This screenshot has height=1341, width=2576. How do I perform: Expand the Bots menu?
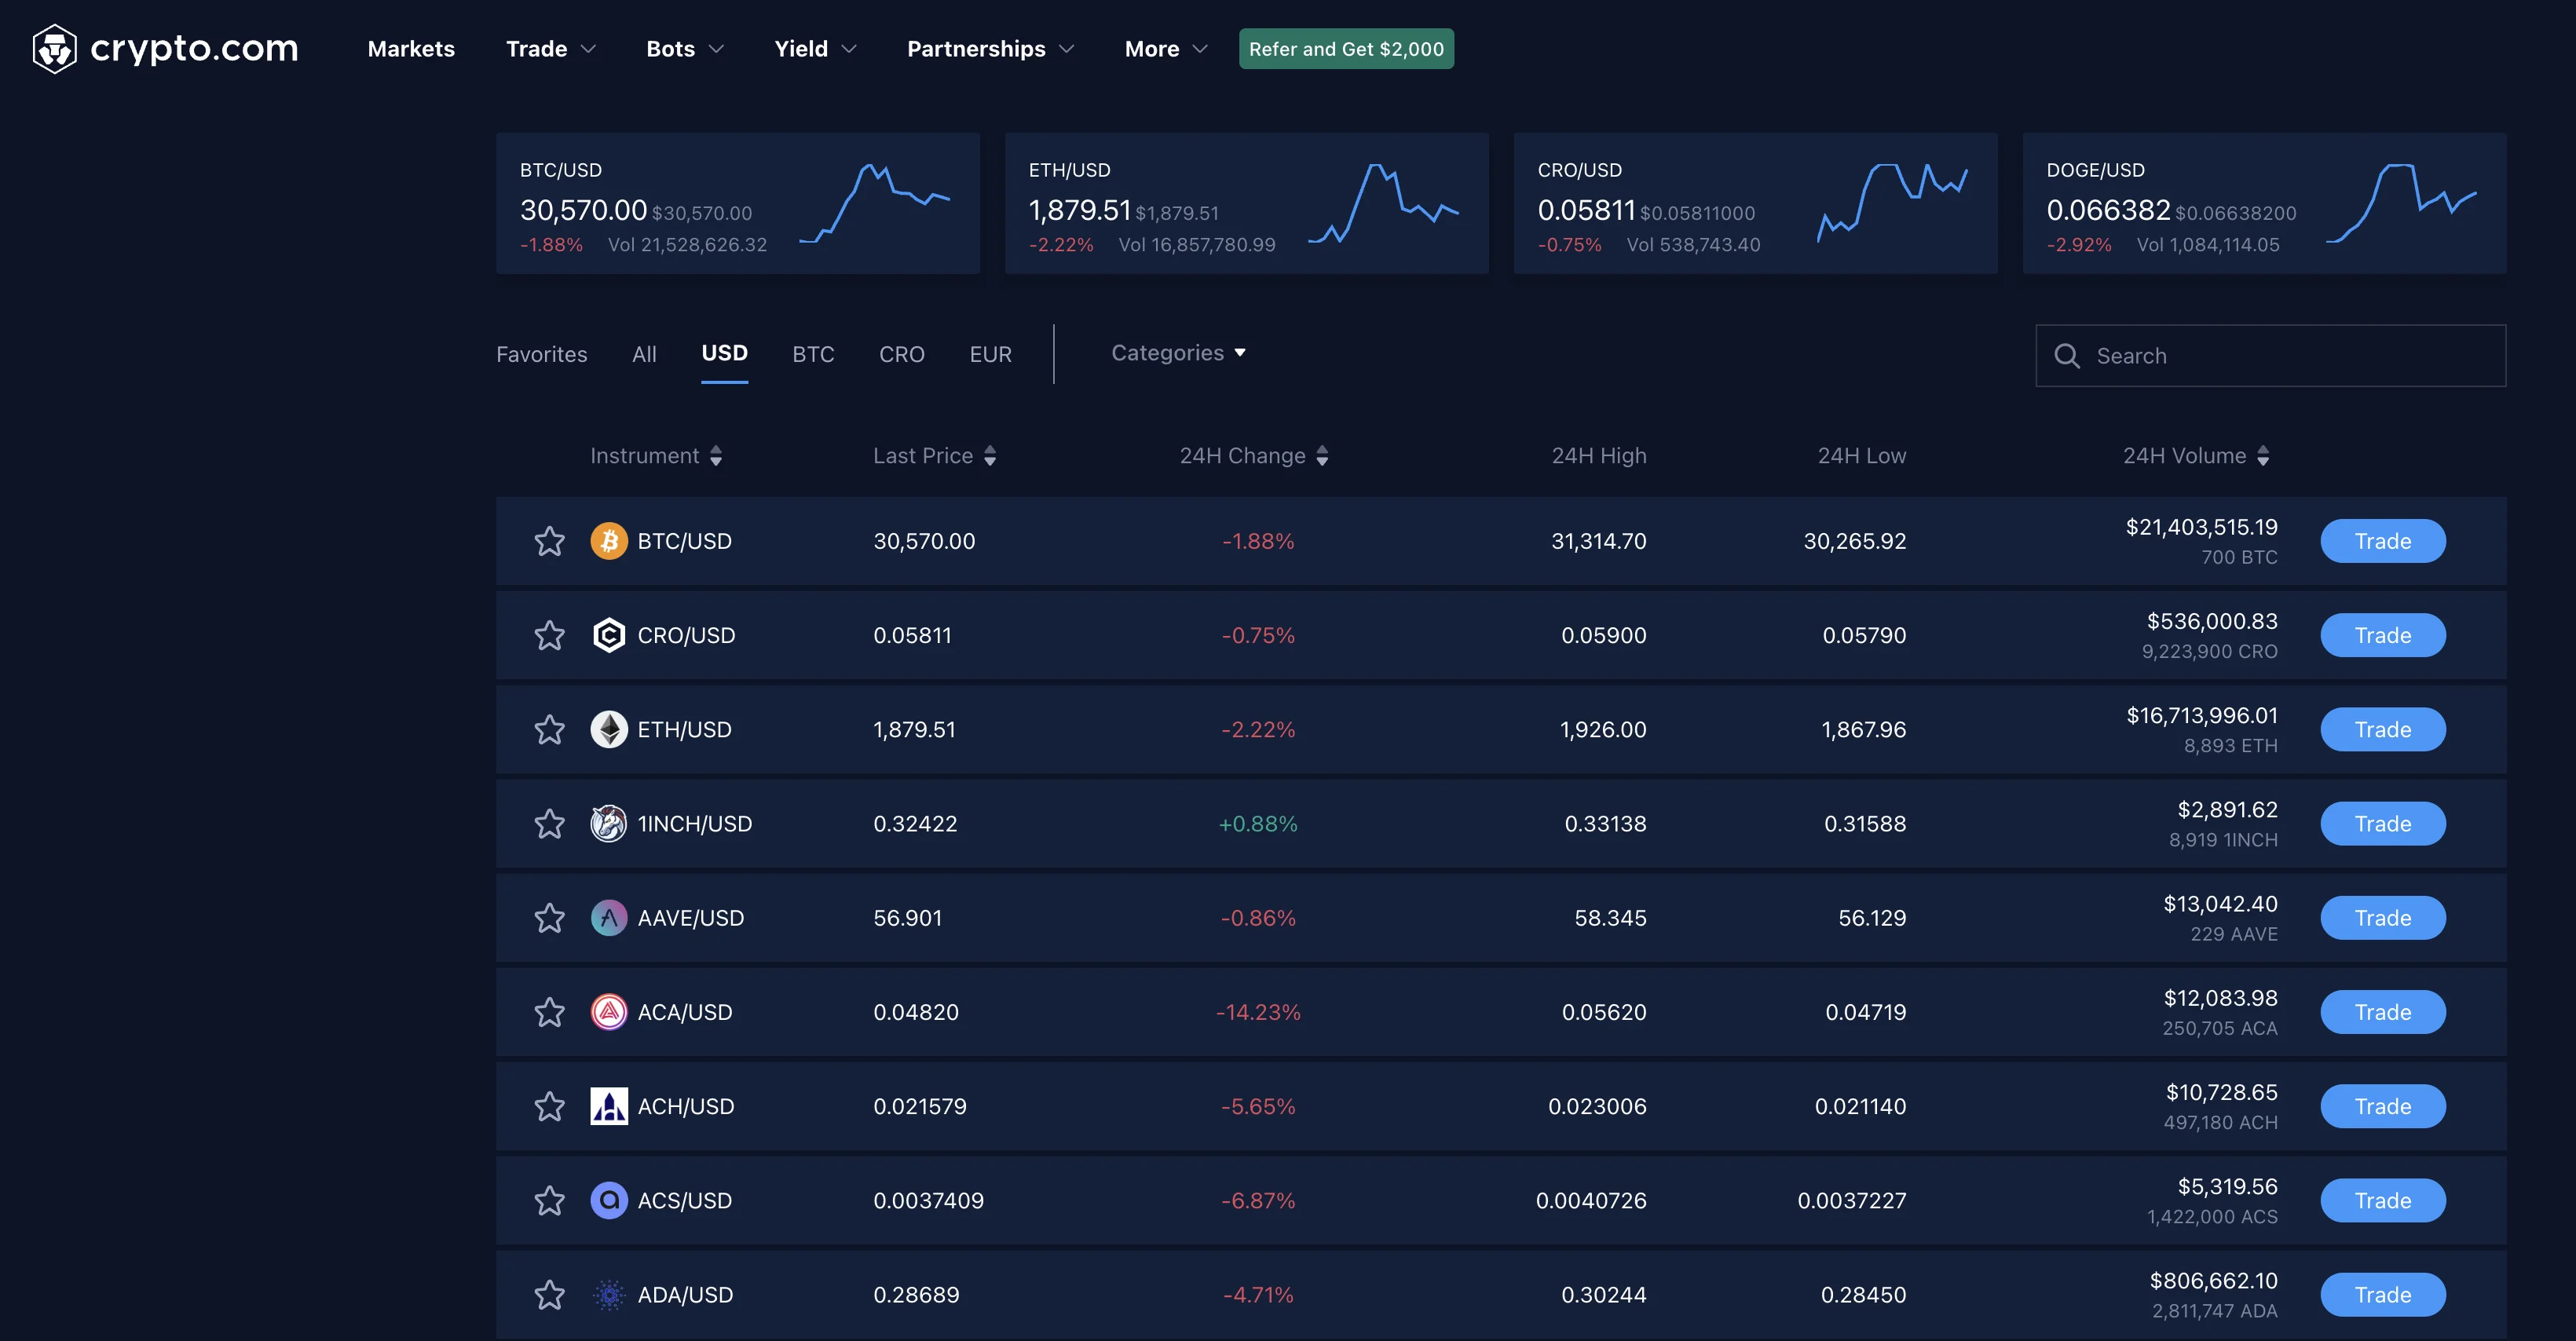(x=685, y=49)
